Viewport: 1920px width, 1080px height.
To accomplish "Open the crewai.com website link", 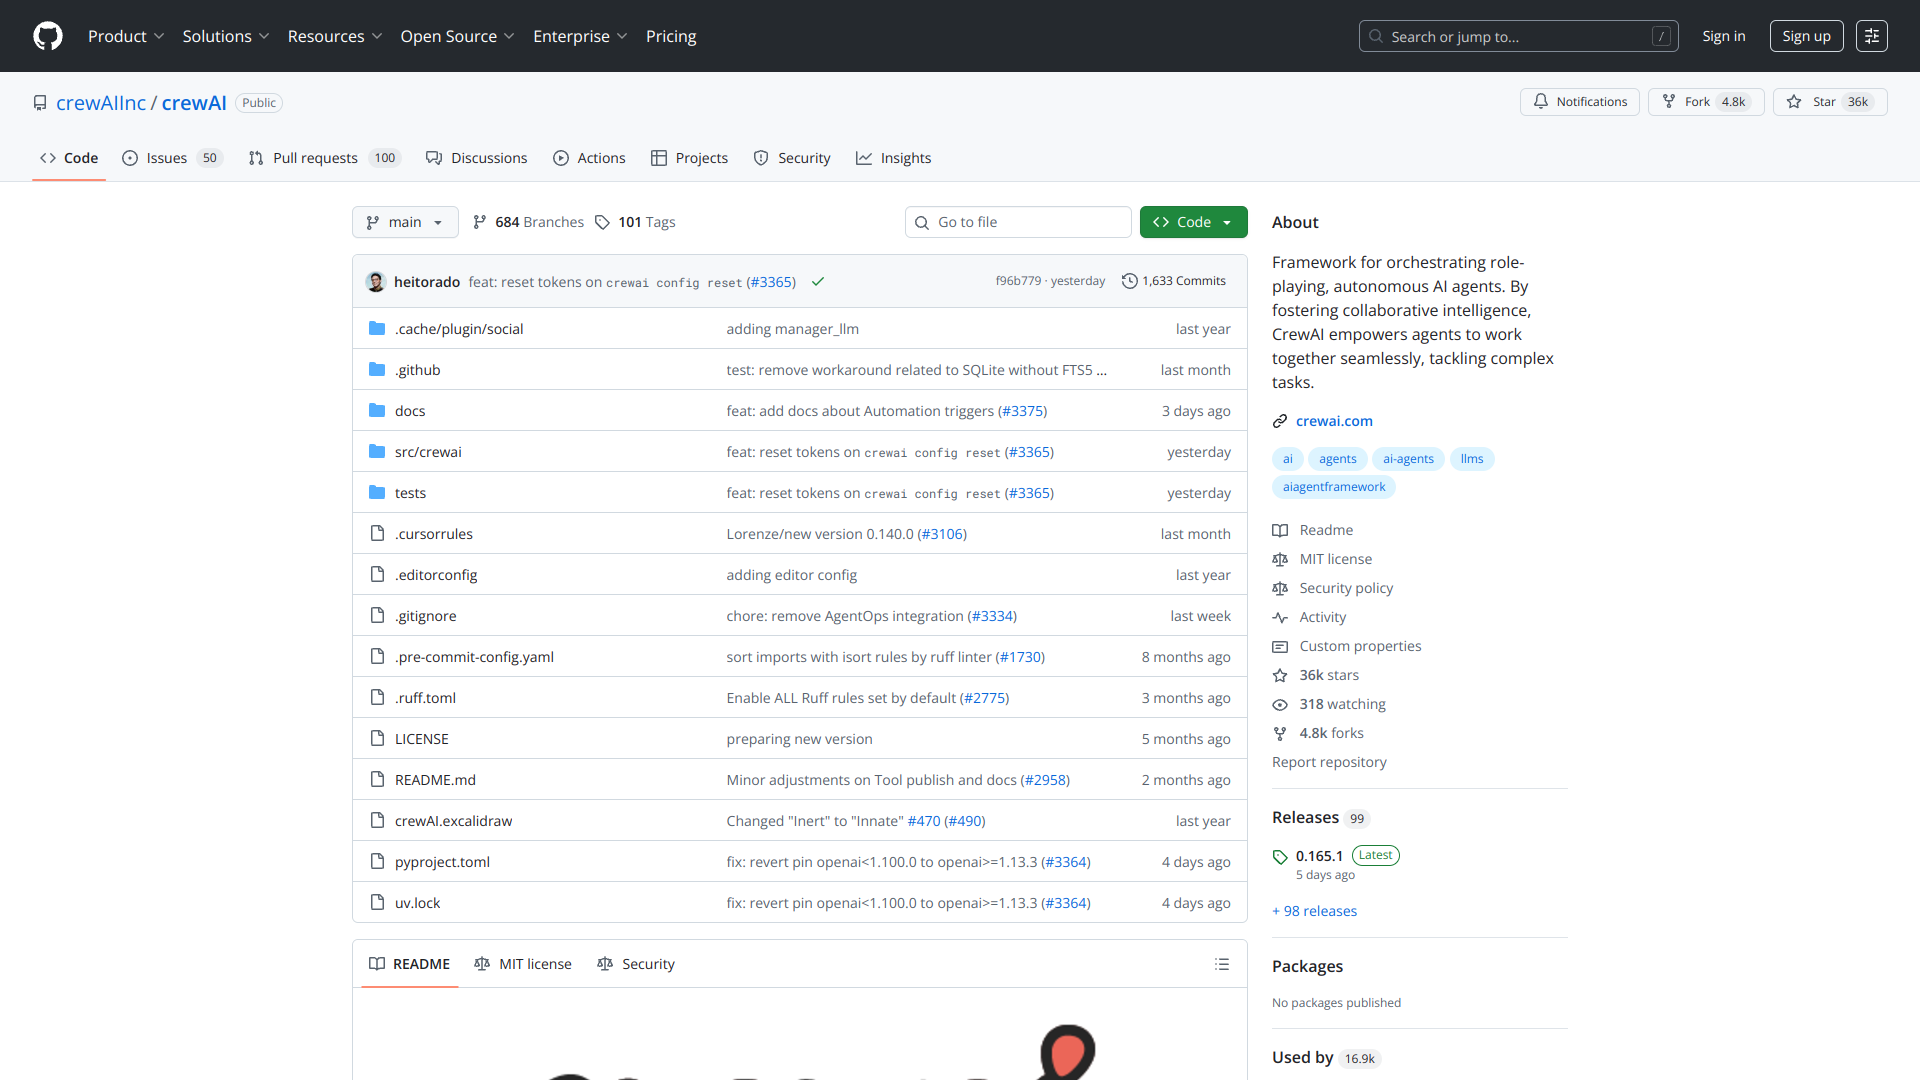I will tap(1334, 421).
